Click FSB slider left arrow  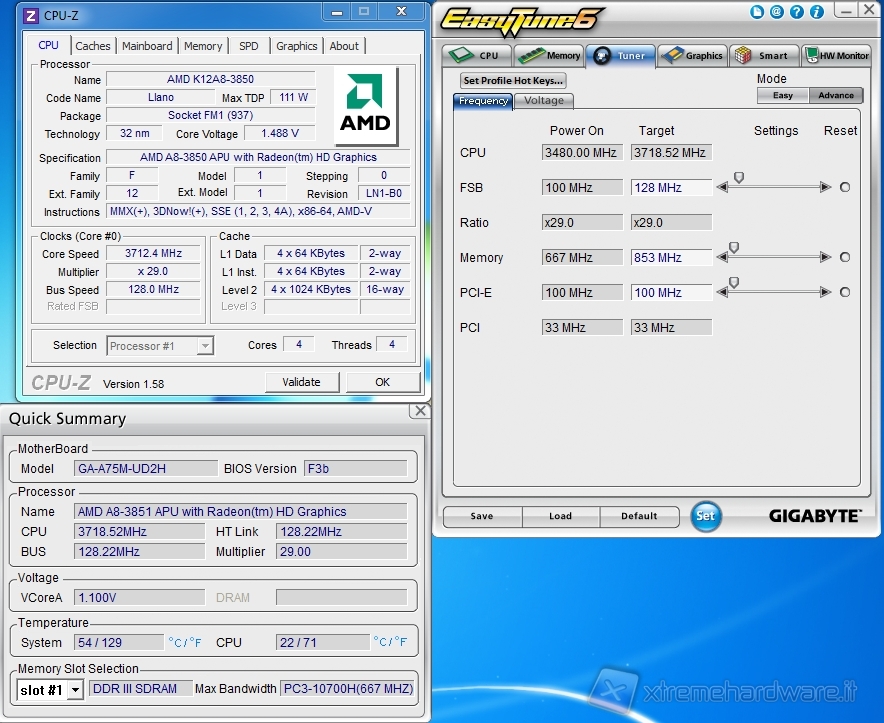coord(722,187)
